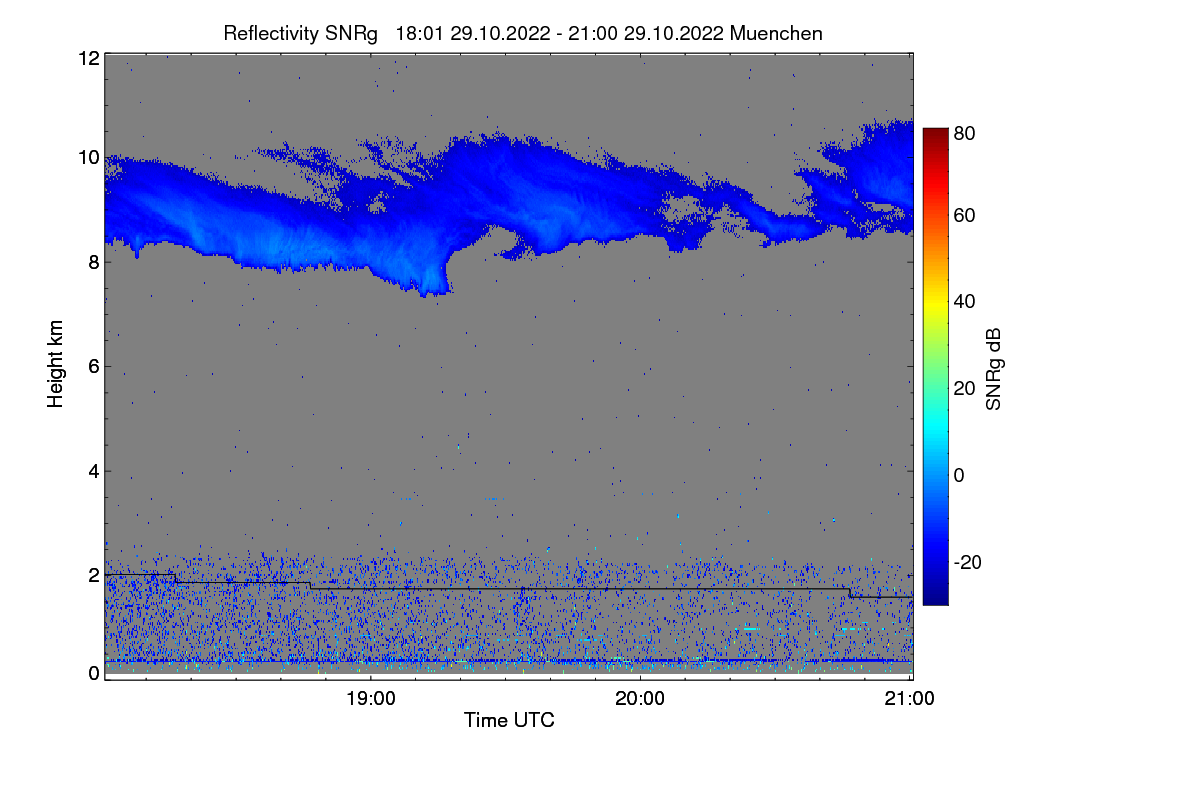Image resolution: width=1200 pixels, height=800 pixels.
Task: Click the 0 km height tick label
Action: pyautogui.click(x=94, y=673)
